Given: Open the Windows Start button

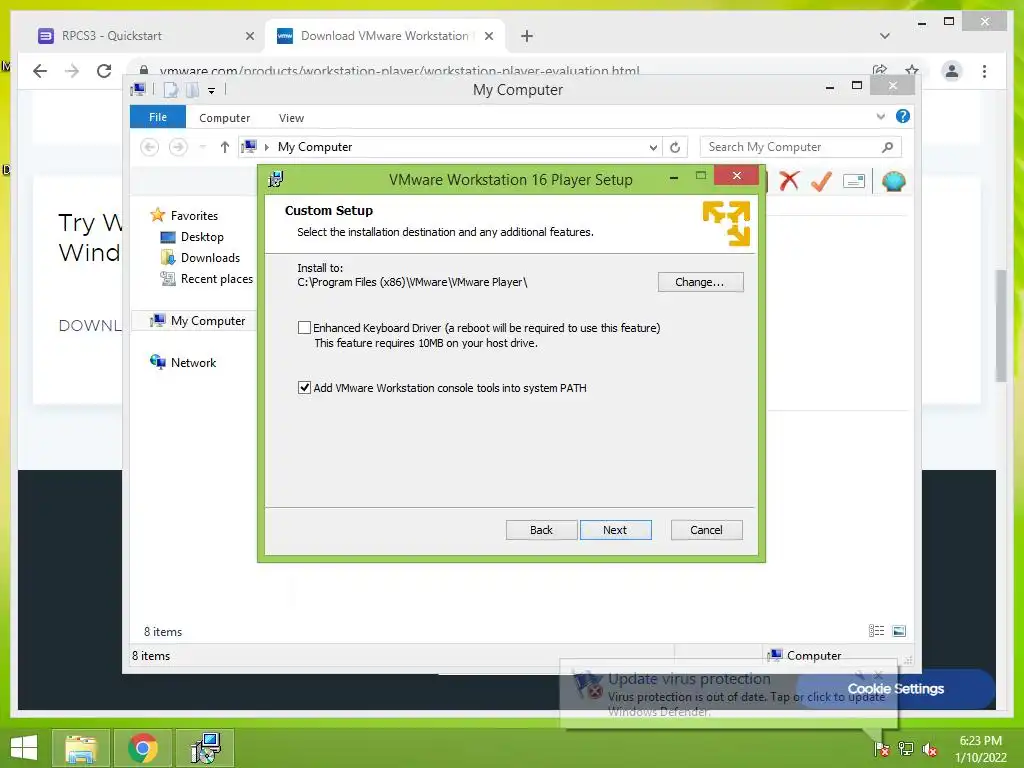Looking at the screenshot, I should click(x=24, y=748).
